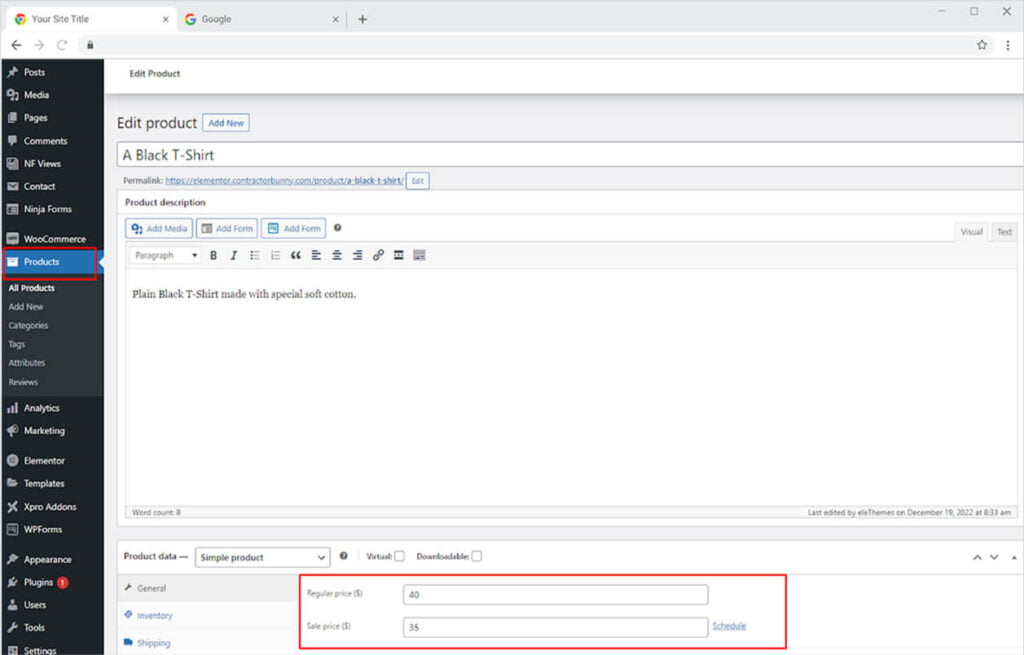Insert a blockquote
This screenshot has width=1024, height=655.
click(x=295, y=256)
